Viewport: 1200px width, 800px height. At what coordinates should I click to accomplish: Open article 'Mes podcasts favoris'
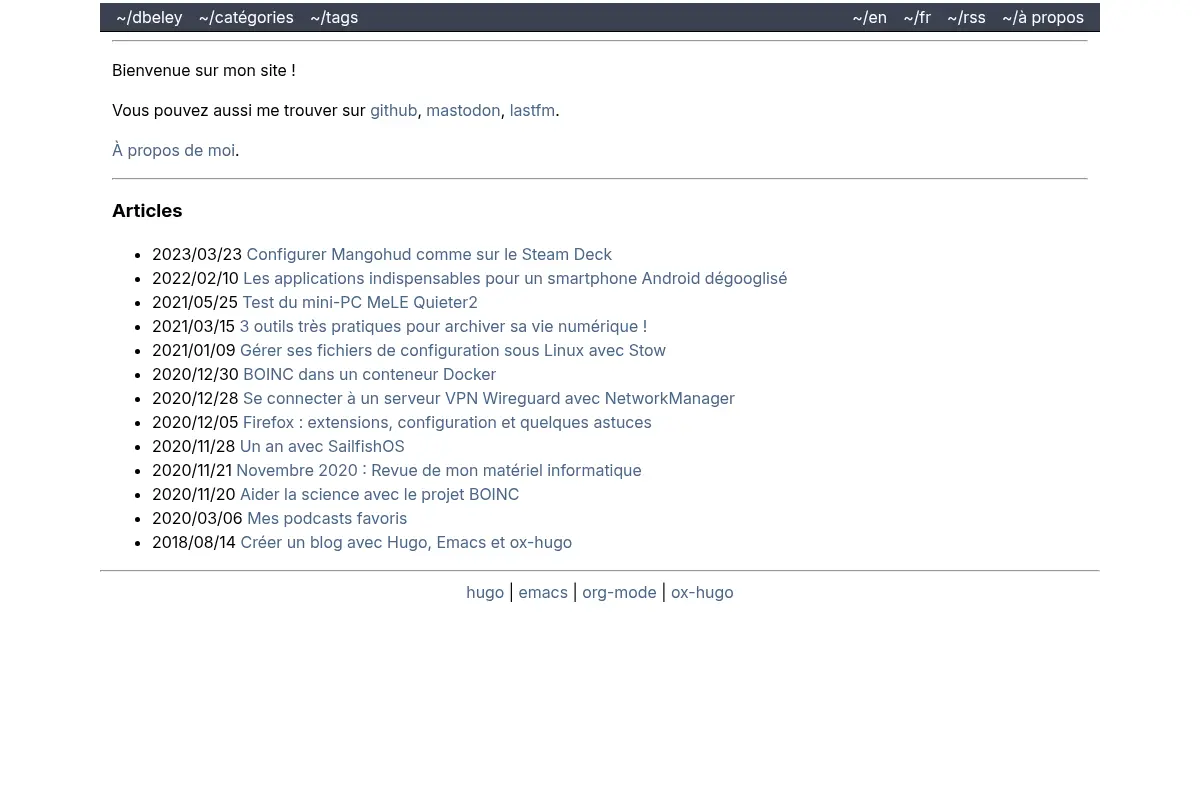click(x=327, y=518)
